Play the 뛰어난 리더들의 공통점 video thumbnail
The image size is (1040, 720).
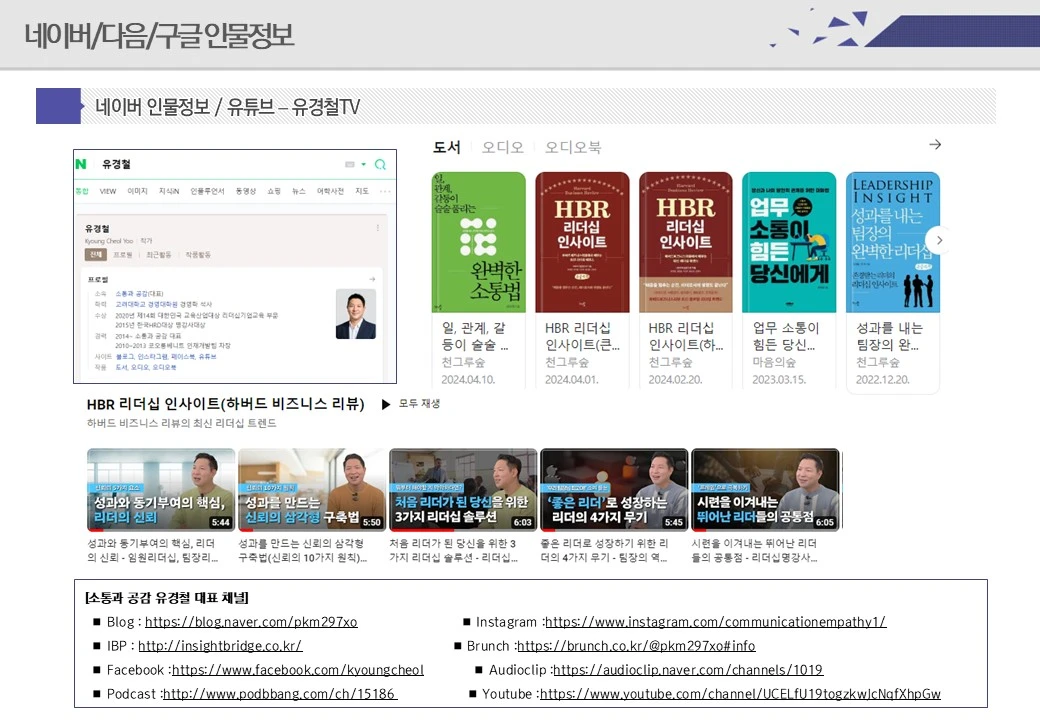click(765, 489)
